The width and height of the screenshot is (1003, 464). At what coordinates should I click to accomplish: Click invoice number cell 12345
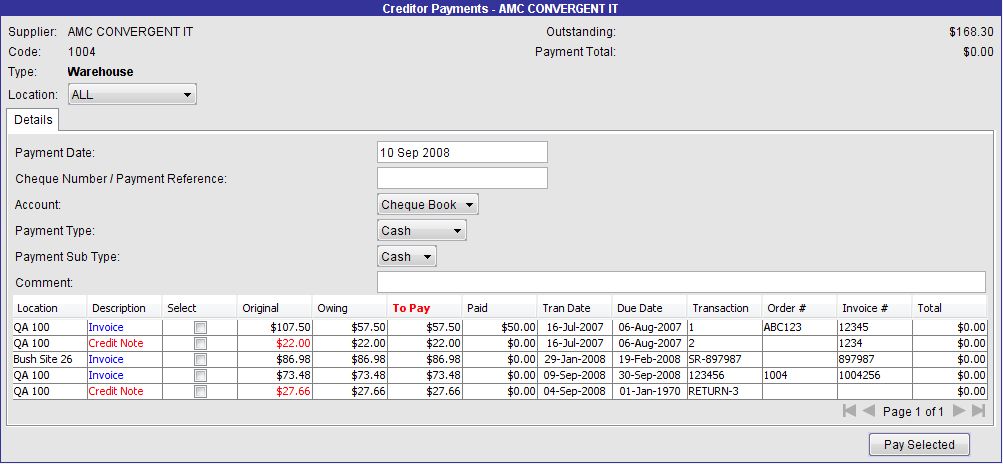pyautogui.click(x=875, y=327)
